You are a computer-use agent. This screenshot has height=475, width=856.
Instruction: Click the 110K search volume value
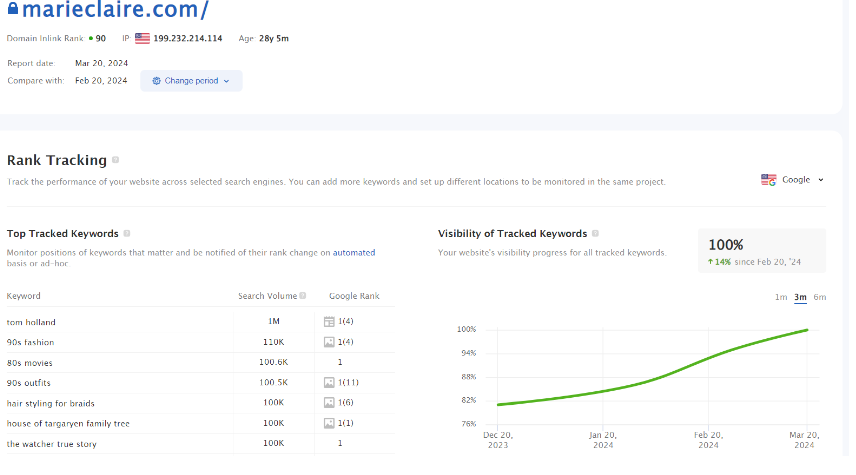(x=274, y=342)
